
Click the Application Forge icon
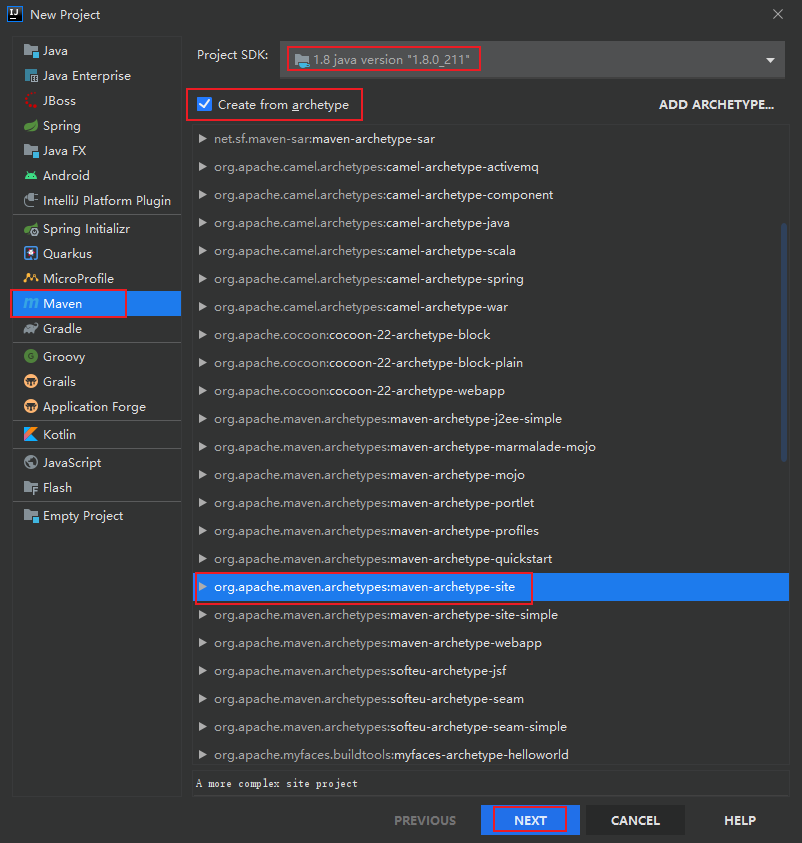coord(31,406)
